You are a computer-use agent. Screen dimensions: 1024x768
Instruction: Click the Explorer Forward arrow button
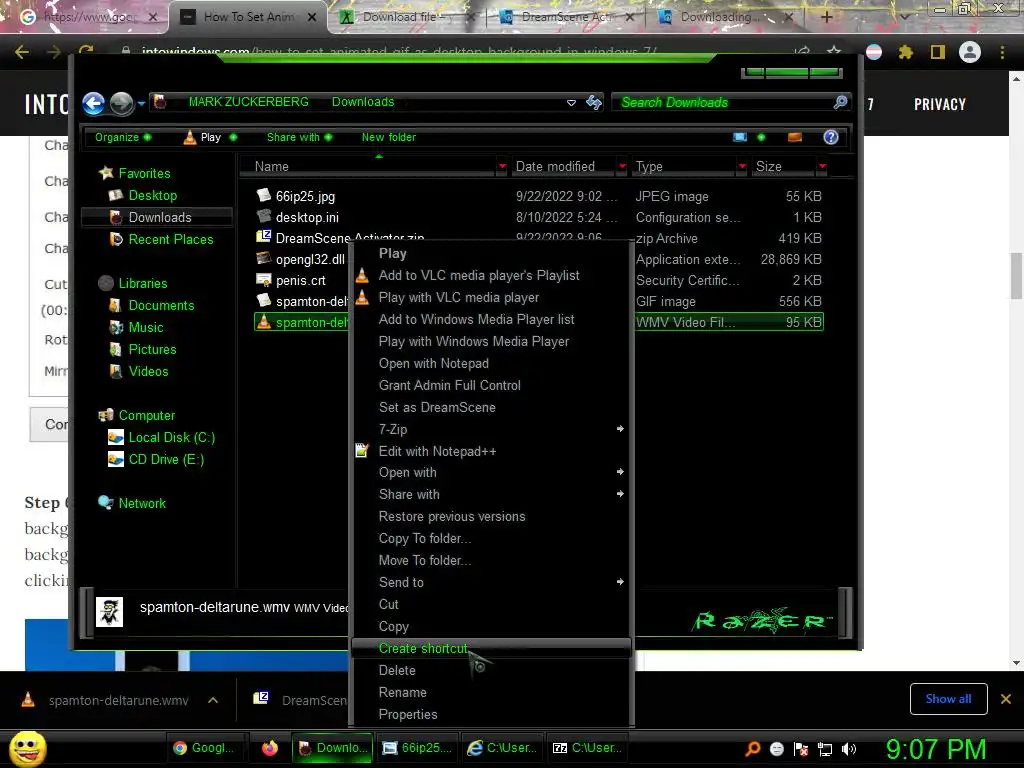(x=121, y=103)
